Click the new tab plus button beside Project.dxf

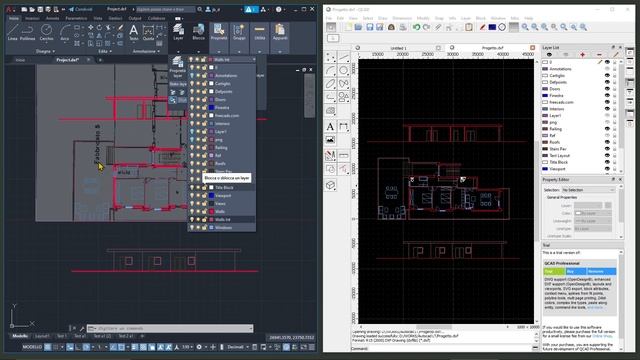100,60
